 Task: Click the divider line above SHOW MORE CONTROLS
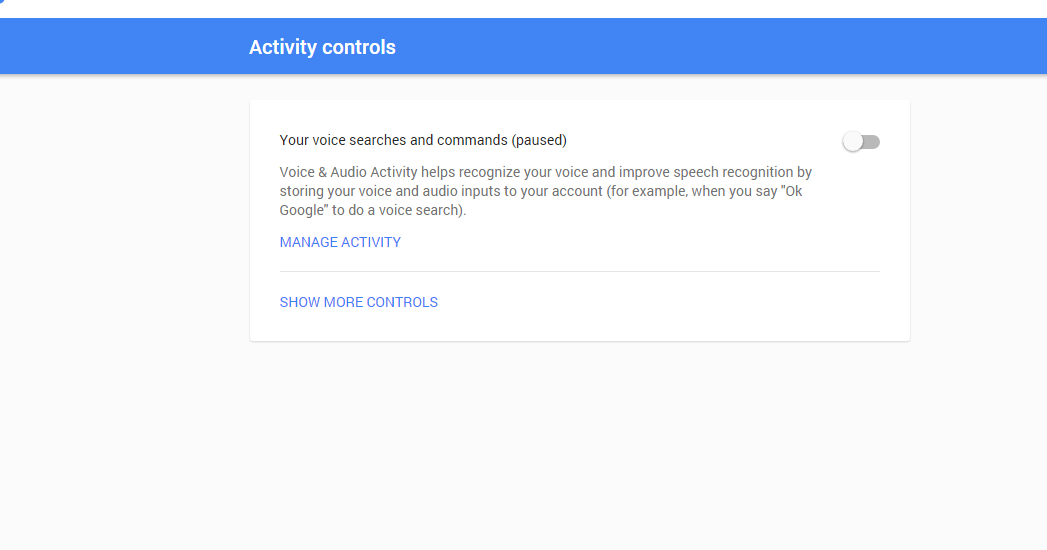point(579,271)
